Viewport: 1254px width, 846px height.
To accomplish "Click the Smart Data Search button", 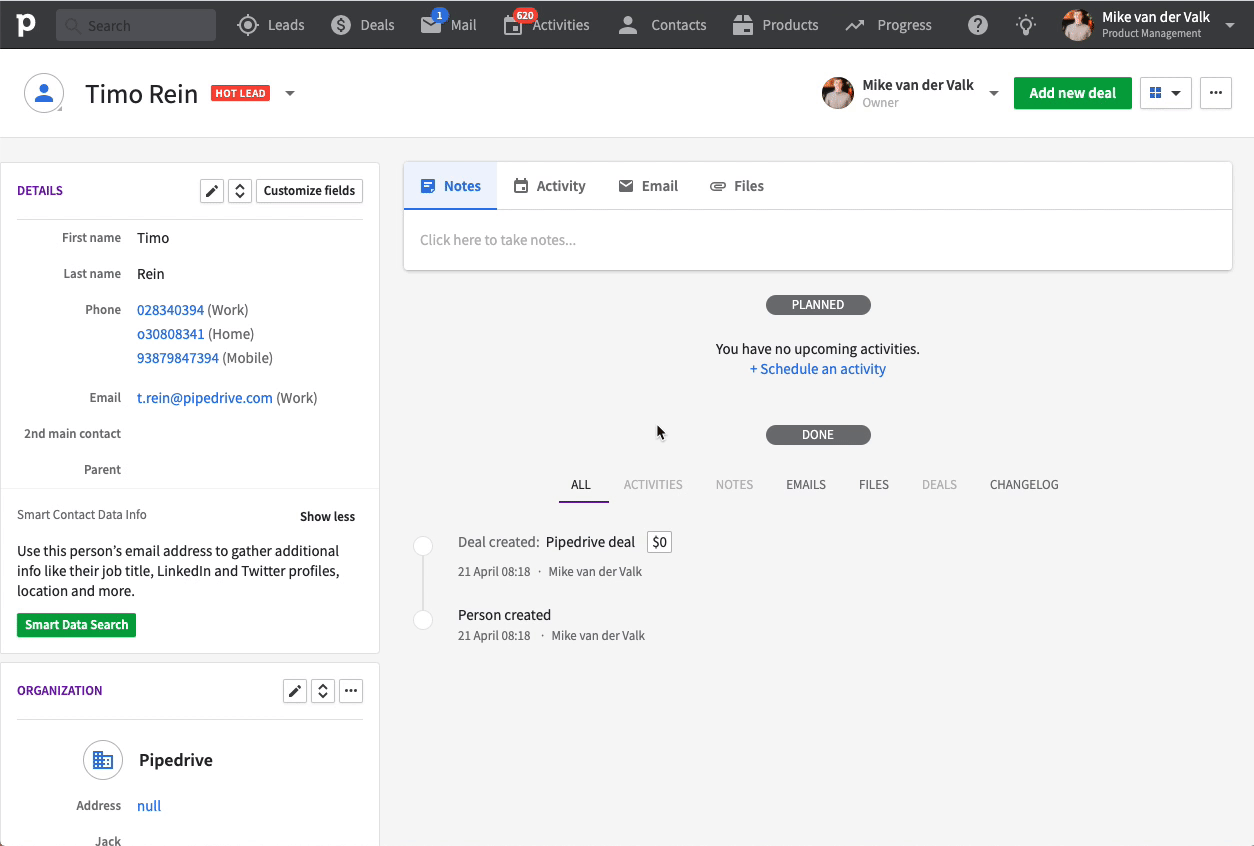I will (x=77, y=625).
